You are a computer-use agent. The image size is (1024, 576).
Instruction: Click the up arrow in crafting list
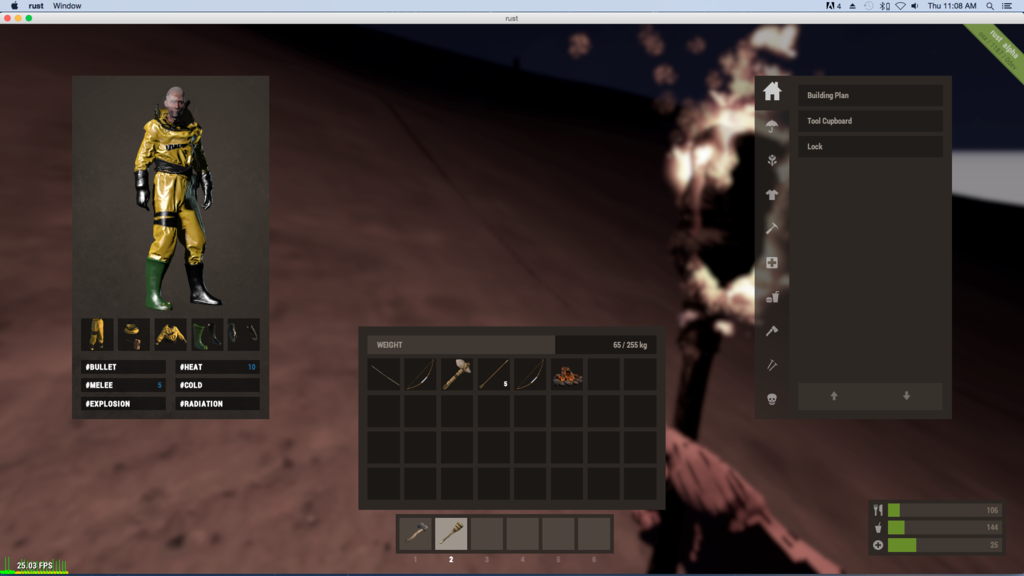coord(834,396)
